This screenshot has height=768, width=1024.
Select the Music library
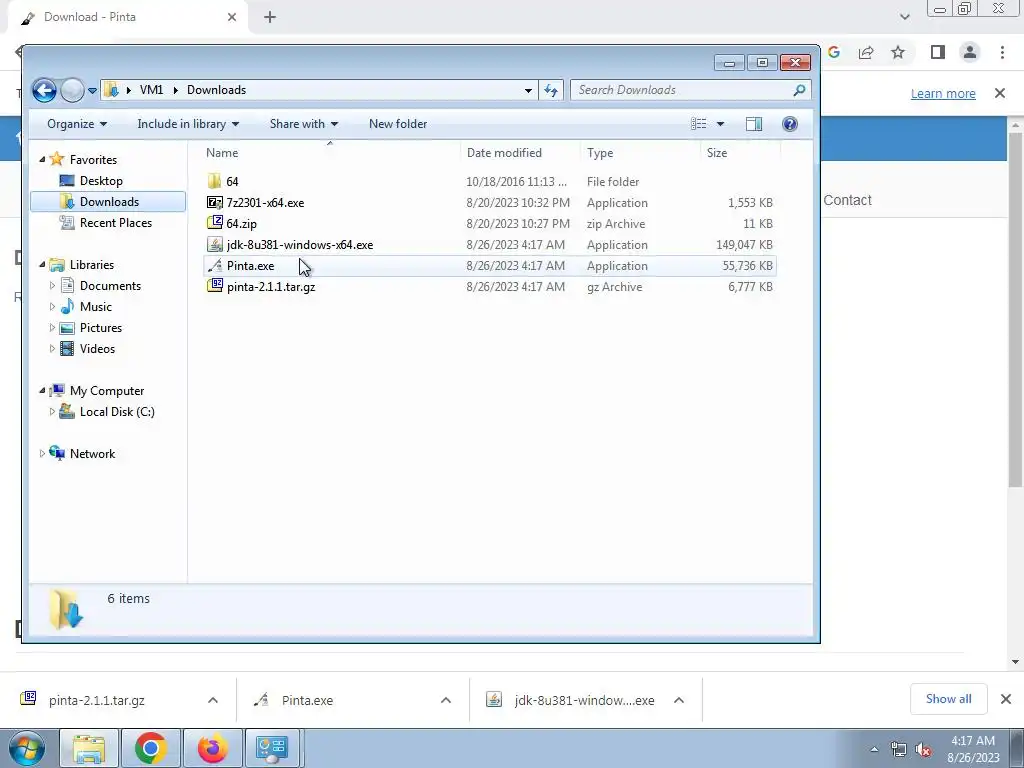point(95,307)
